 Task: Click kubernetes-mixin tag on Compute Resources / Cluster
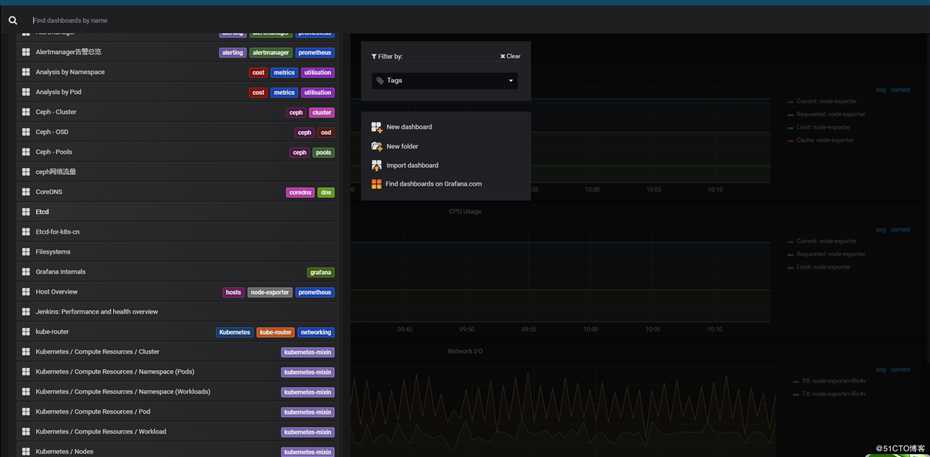pos(308,353)
